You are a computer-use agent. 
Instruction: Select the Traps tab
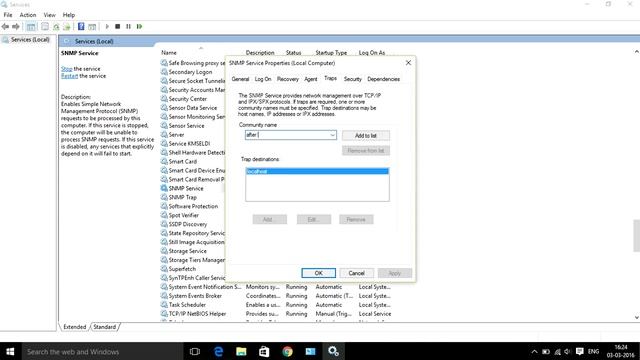pyautogui.click(x=330, y=78)
